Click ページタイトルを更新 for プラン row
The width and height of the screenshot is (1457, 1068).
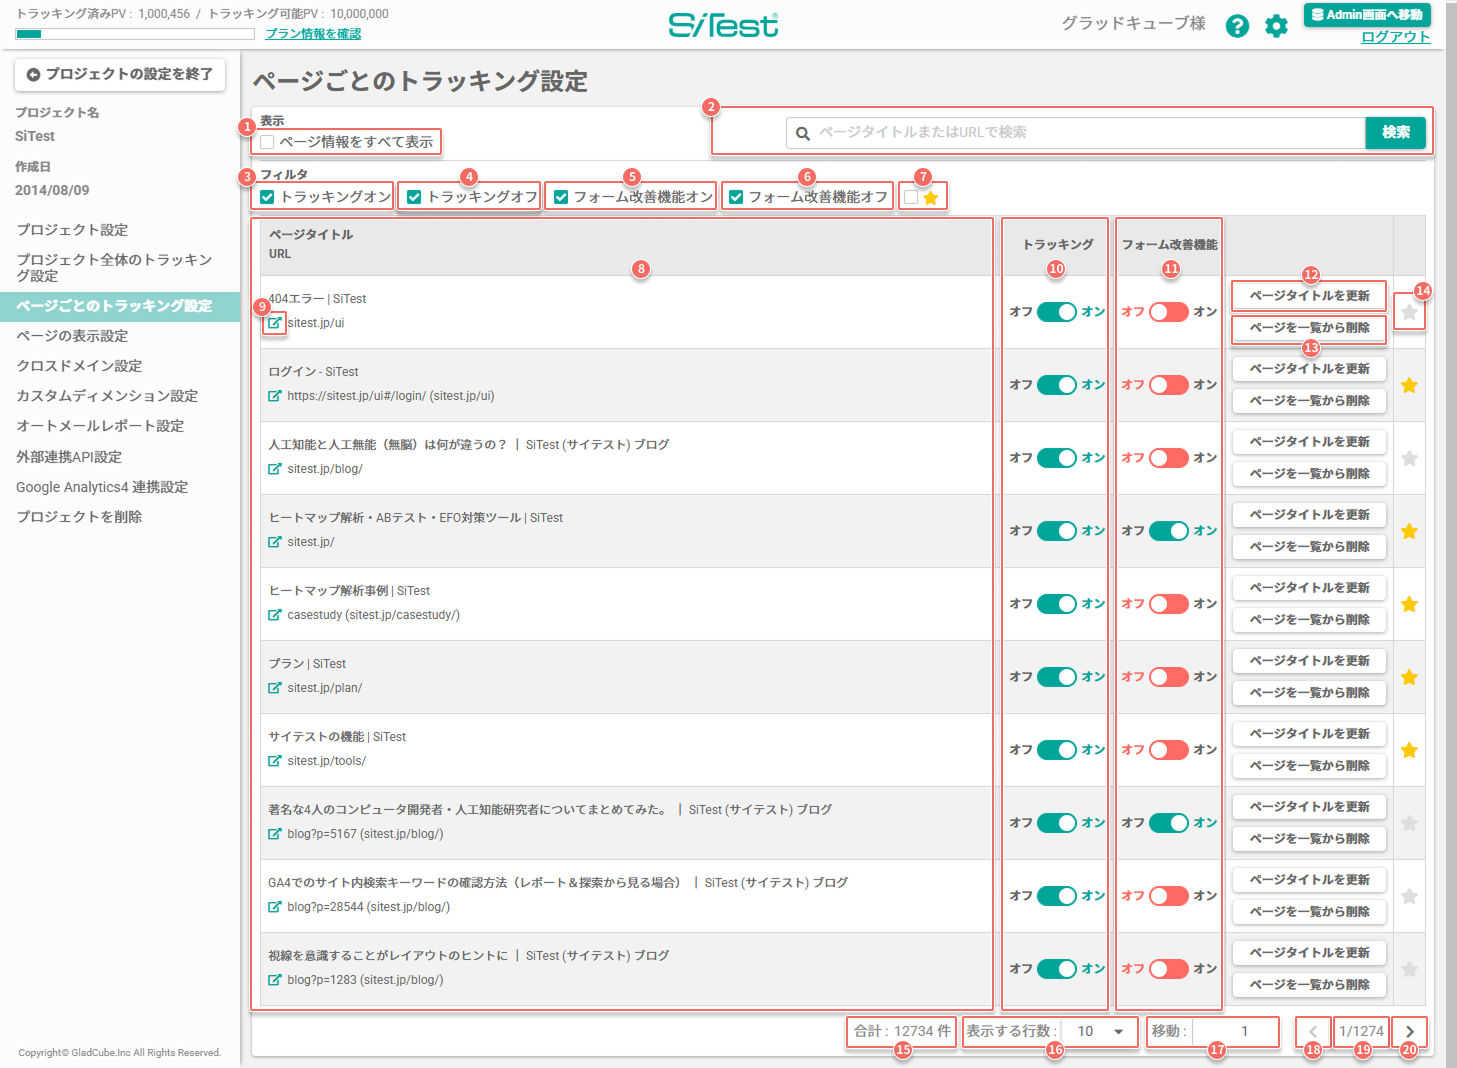pos(1309,661)
